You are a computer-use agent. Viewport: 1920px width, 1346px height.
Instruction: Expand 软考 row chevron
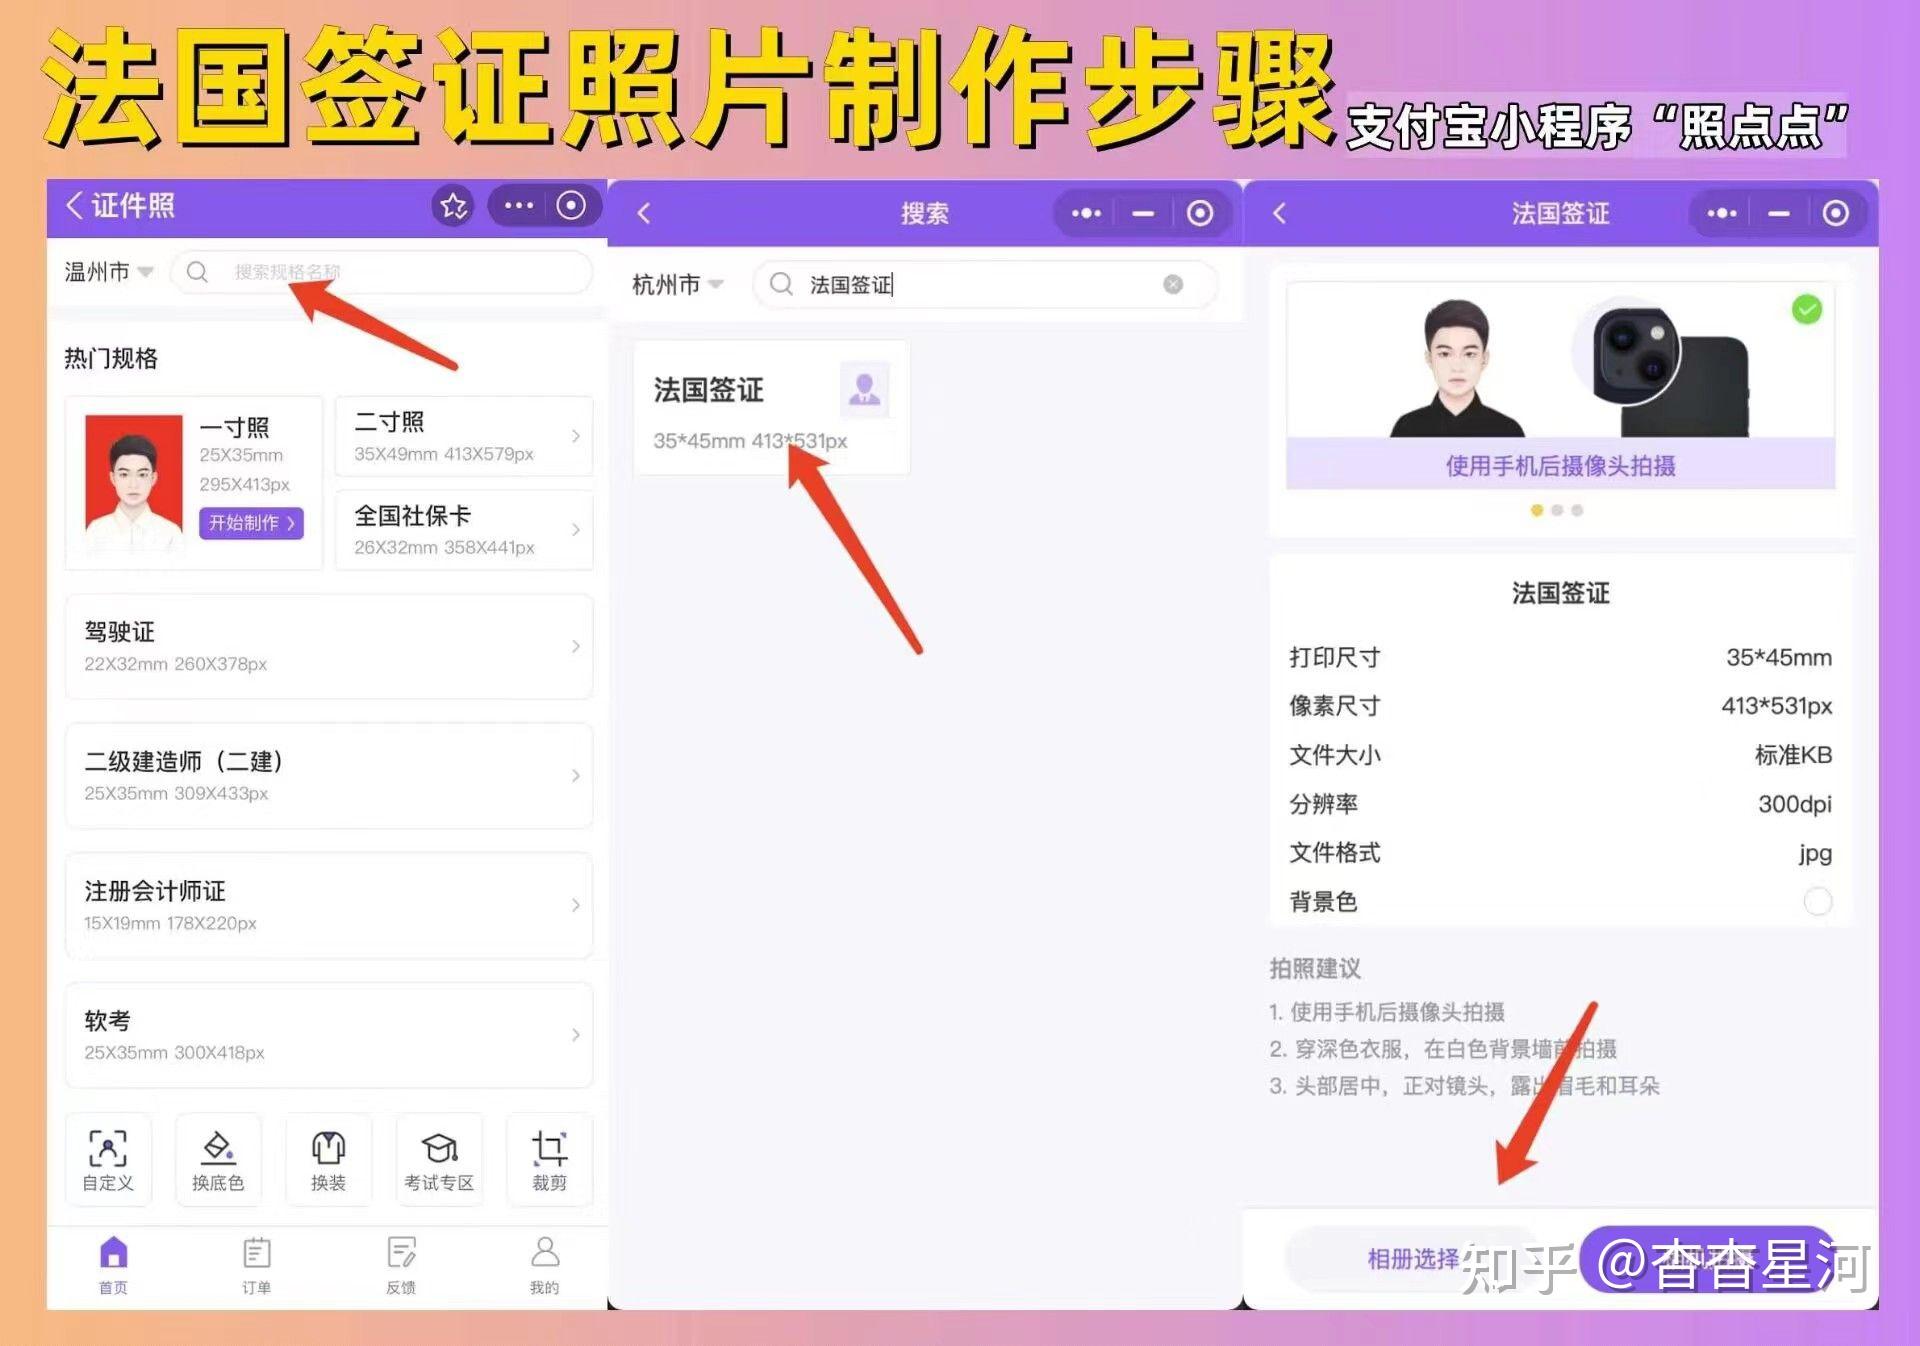click(x=575, y=1034)
